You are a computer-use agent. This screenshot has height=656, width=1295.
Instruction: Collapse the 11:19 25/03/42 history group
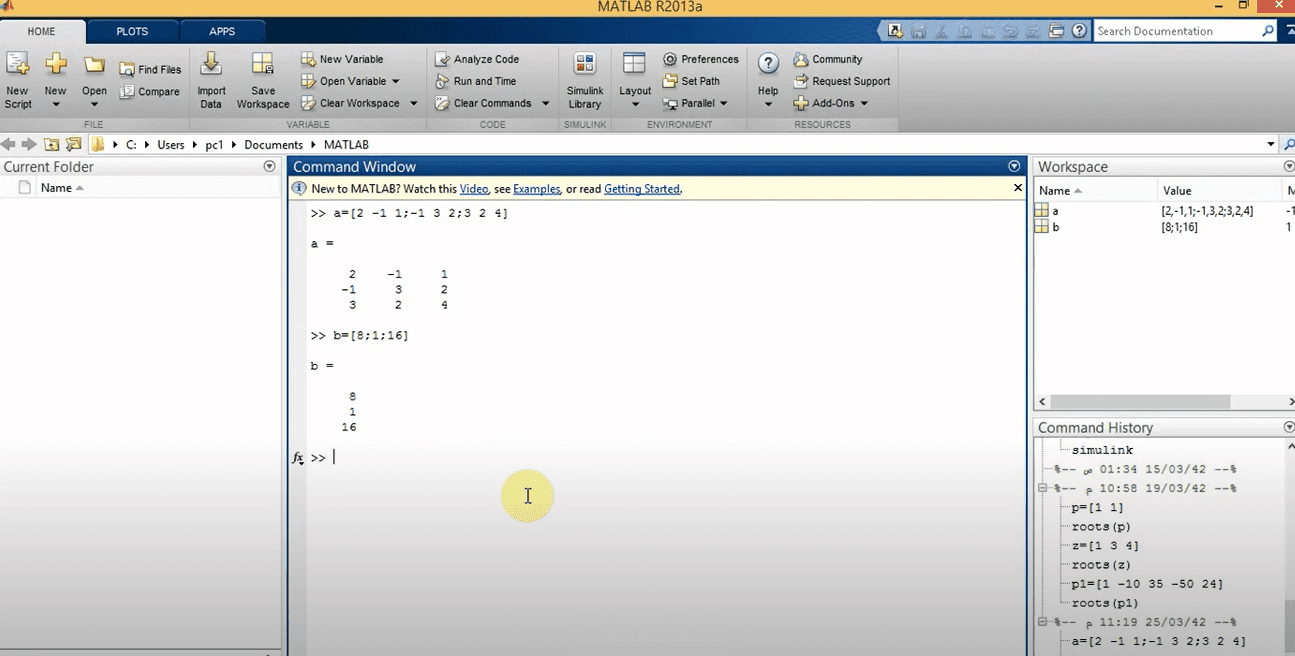coord(1042,622)
